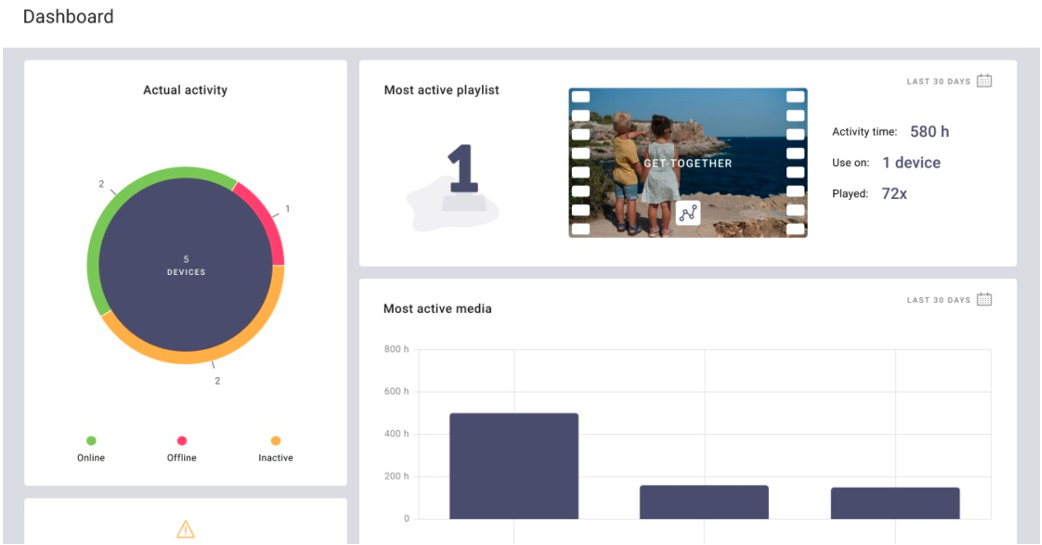Toggle the Offline legend dot
The height and width of the screenshot is (545, 1042).
coord(181,441)
